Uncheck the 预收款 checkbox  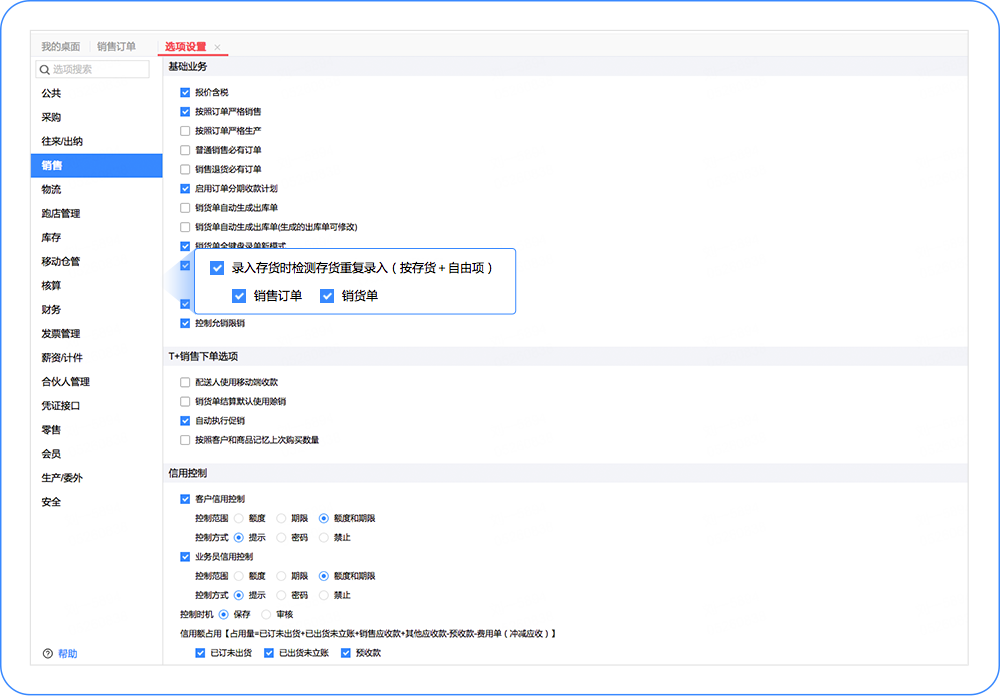(346, 653)
